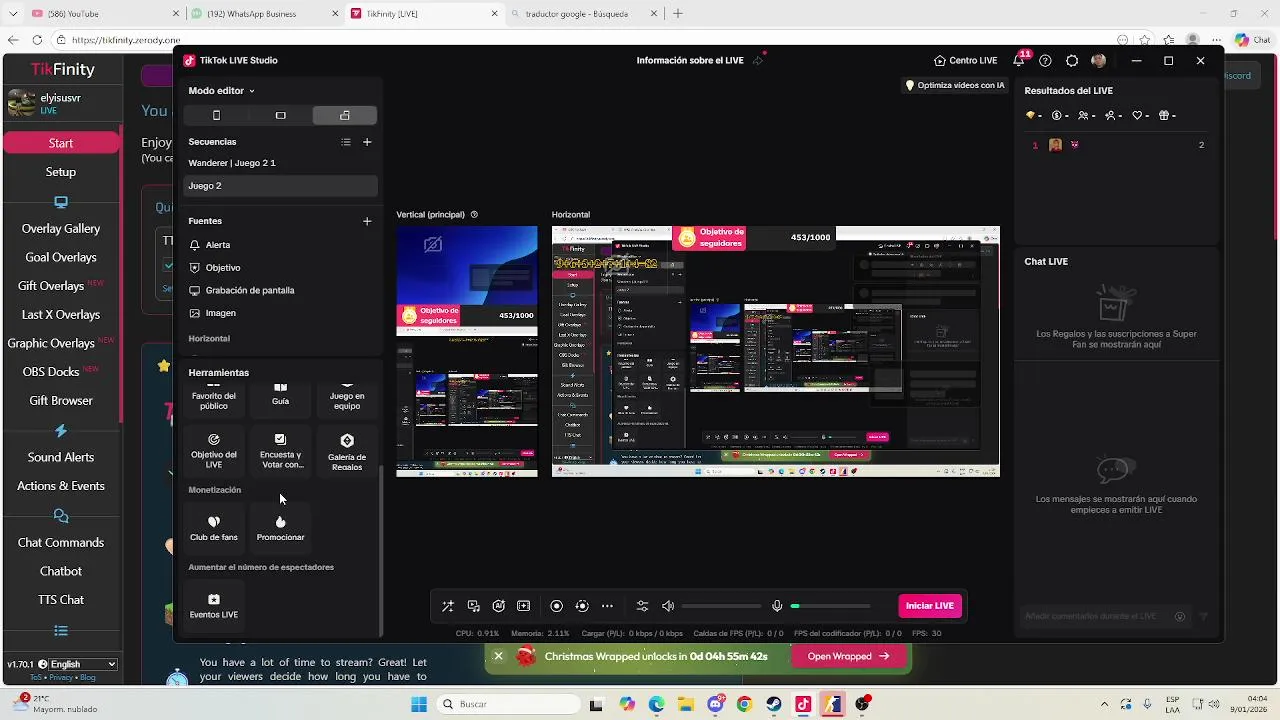Close the Christmas Wrapped banner

coord(498,657)
